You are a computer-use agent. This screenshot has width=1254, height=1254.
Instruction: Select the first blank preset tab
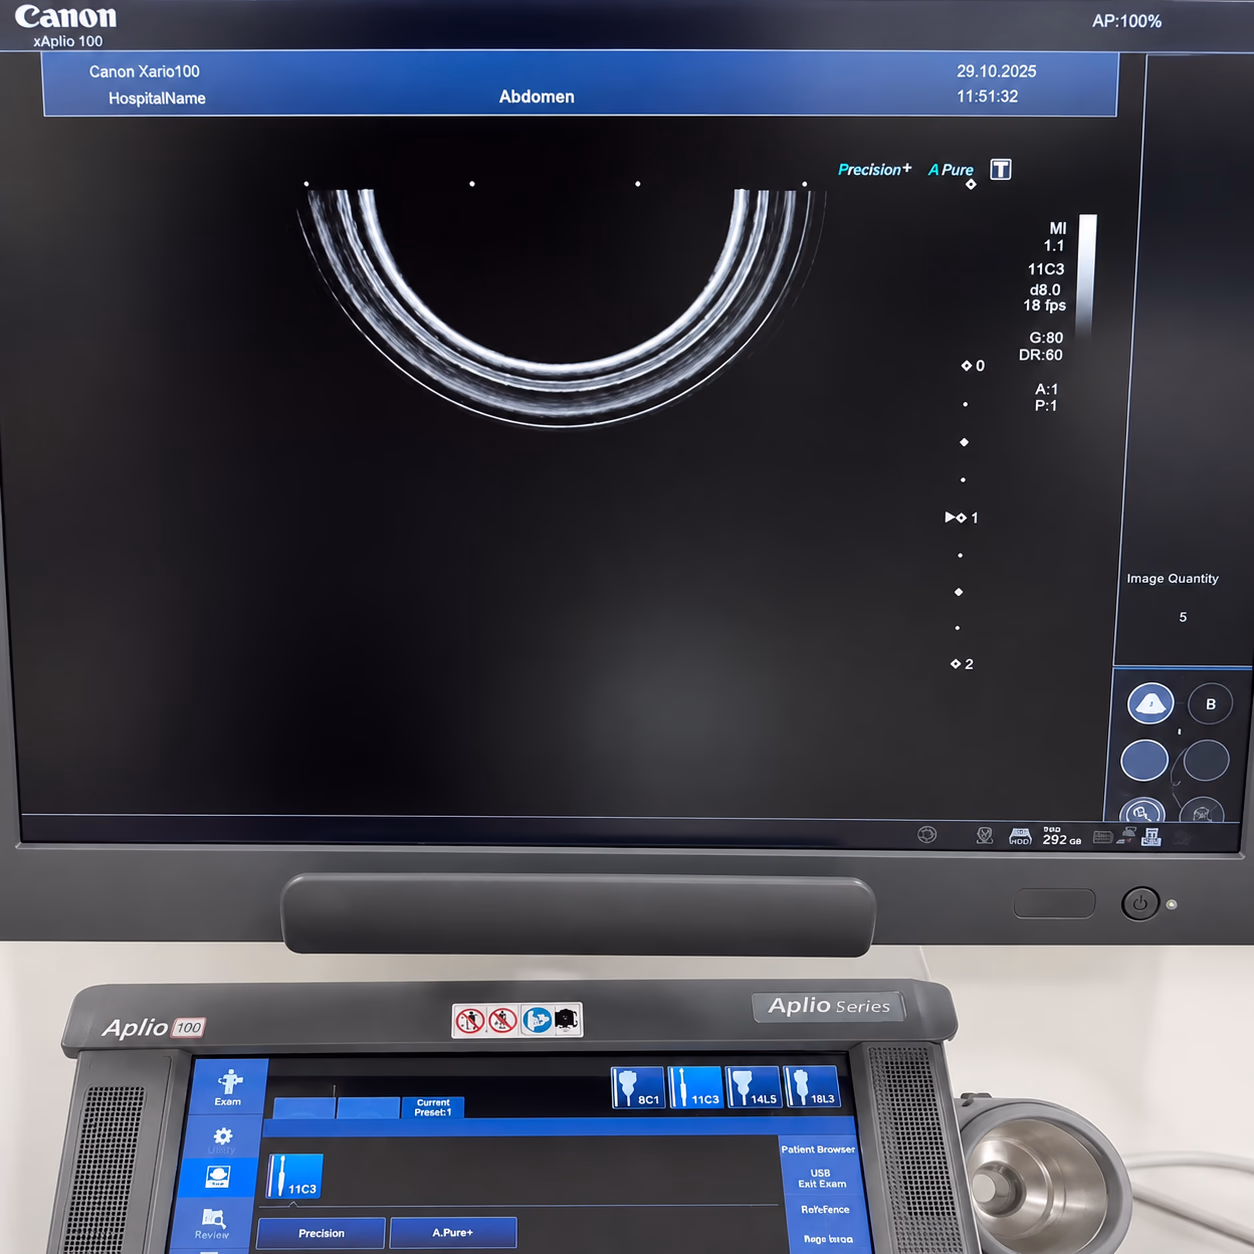coord(304,1107)
